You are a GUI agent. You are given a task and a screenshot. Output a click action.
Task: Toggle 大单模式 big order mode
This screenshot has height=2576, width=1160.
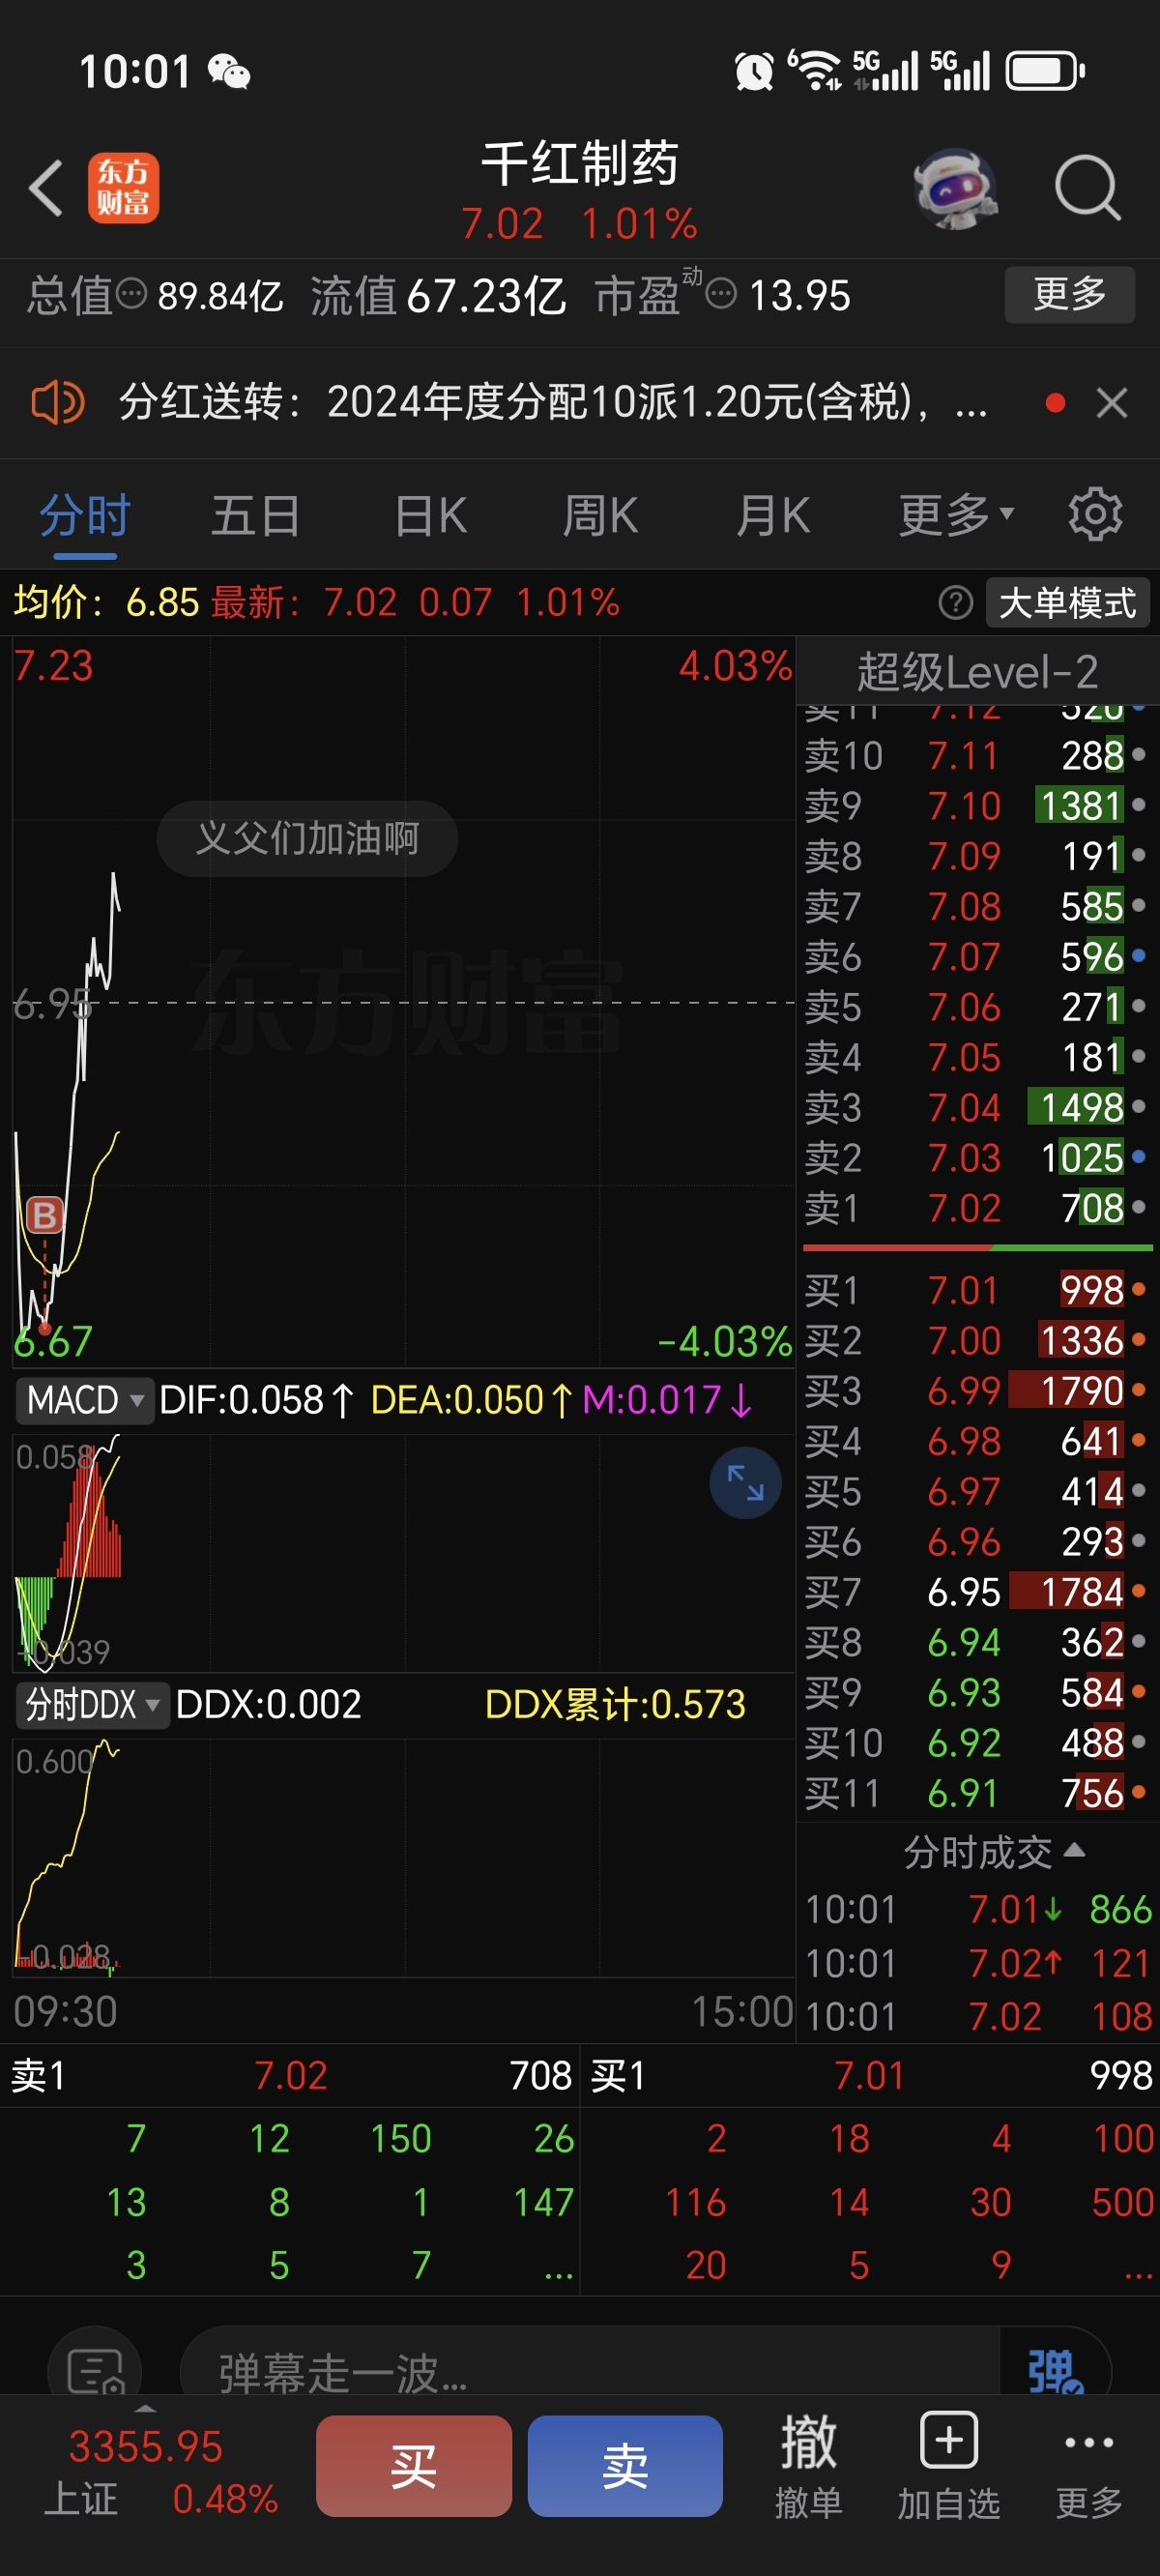[1067, 603]
